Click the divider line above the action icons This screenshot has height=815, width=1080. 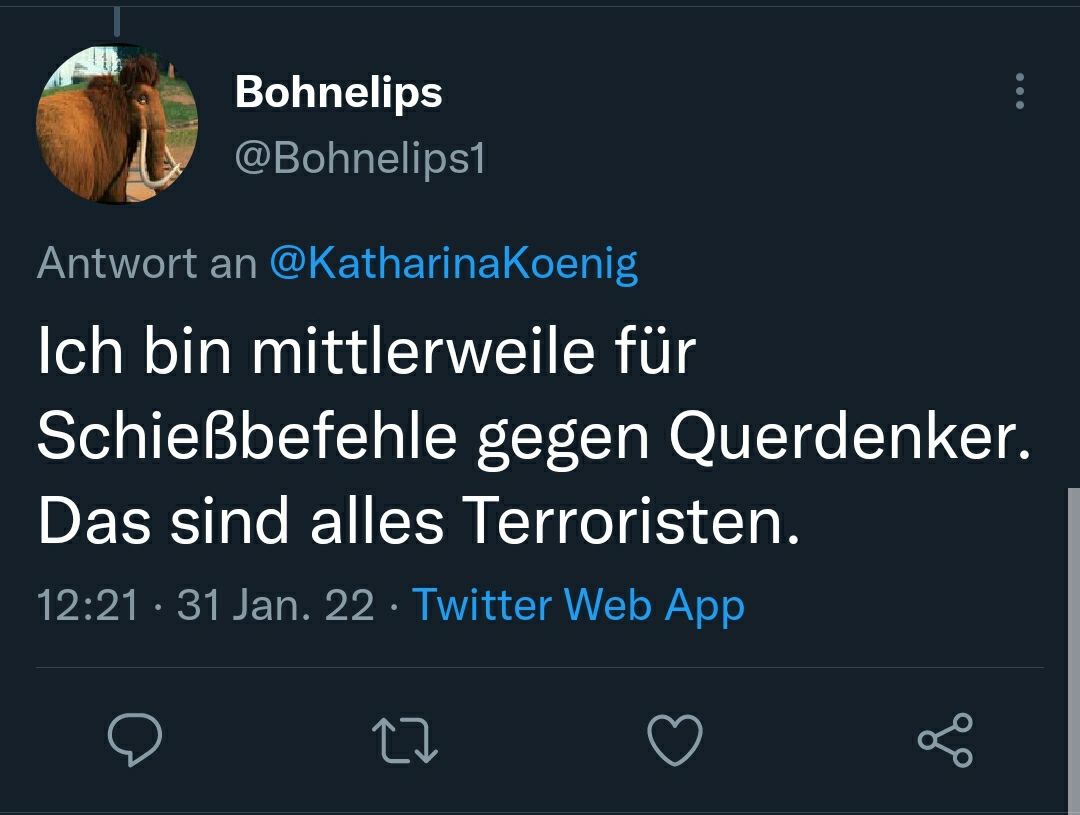click(x=540, y=667)
